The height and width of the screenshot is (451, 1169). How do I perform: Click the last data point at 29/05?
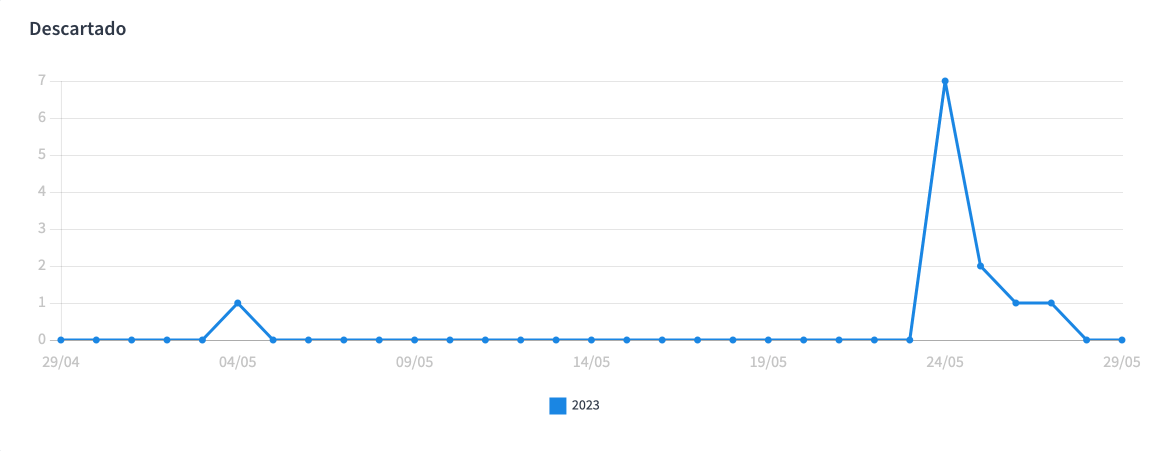click(x=1122, y=340)
